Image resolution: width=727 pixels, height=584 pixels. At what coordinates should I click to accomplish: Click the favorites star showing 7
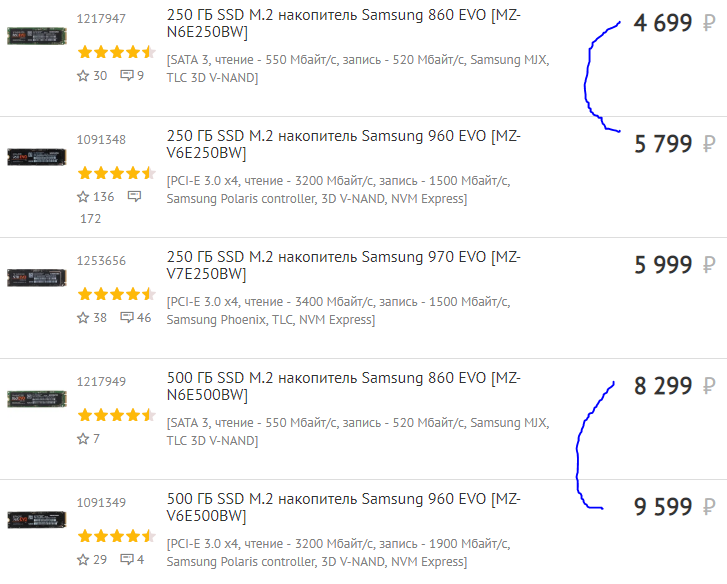(83, 439)
